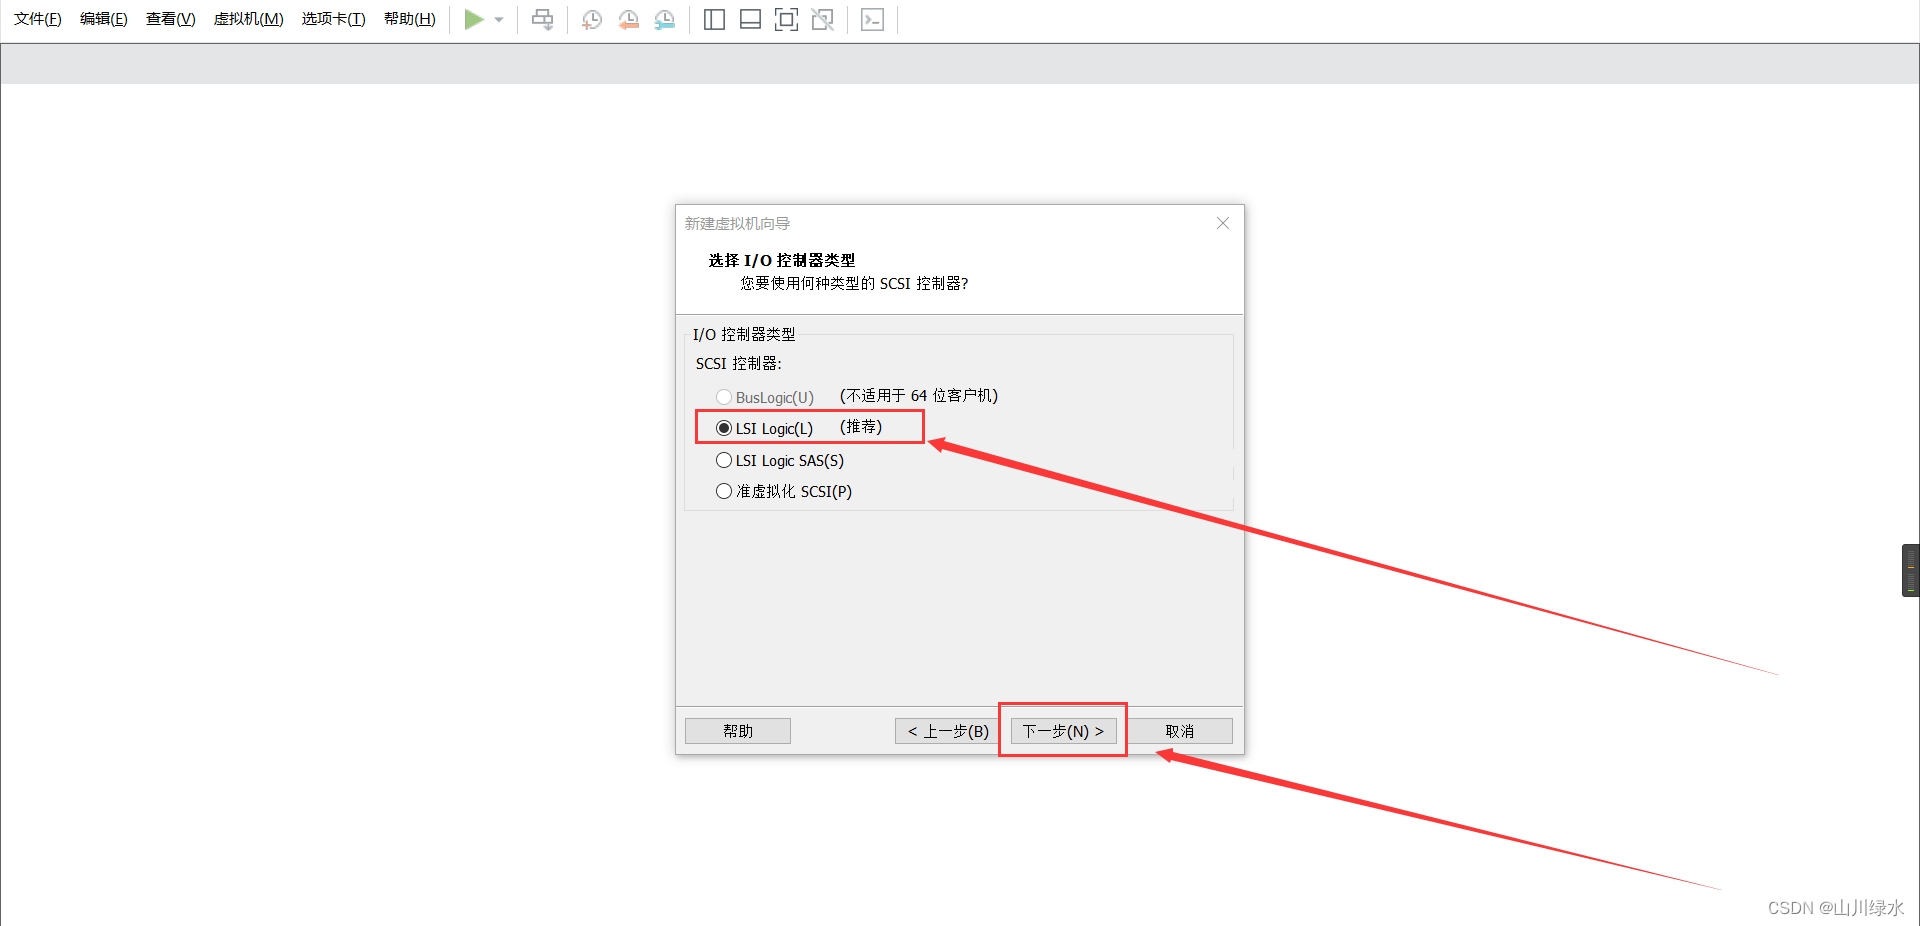
Task: Choose the 准虚拟化 SCSI(P) controller
Action: [723, 491]
